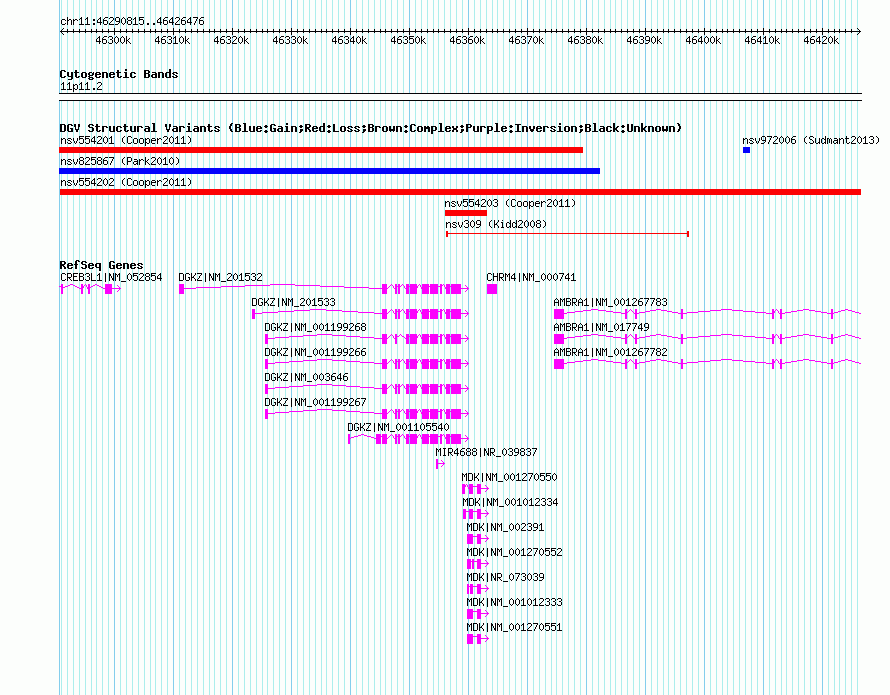This screenshot has width=890, height=695.
Task: Click the DGKZ|NM_001199267 transcript label
Action: click(x=315, y=402)
